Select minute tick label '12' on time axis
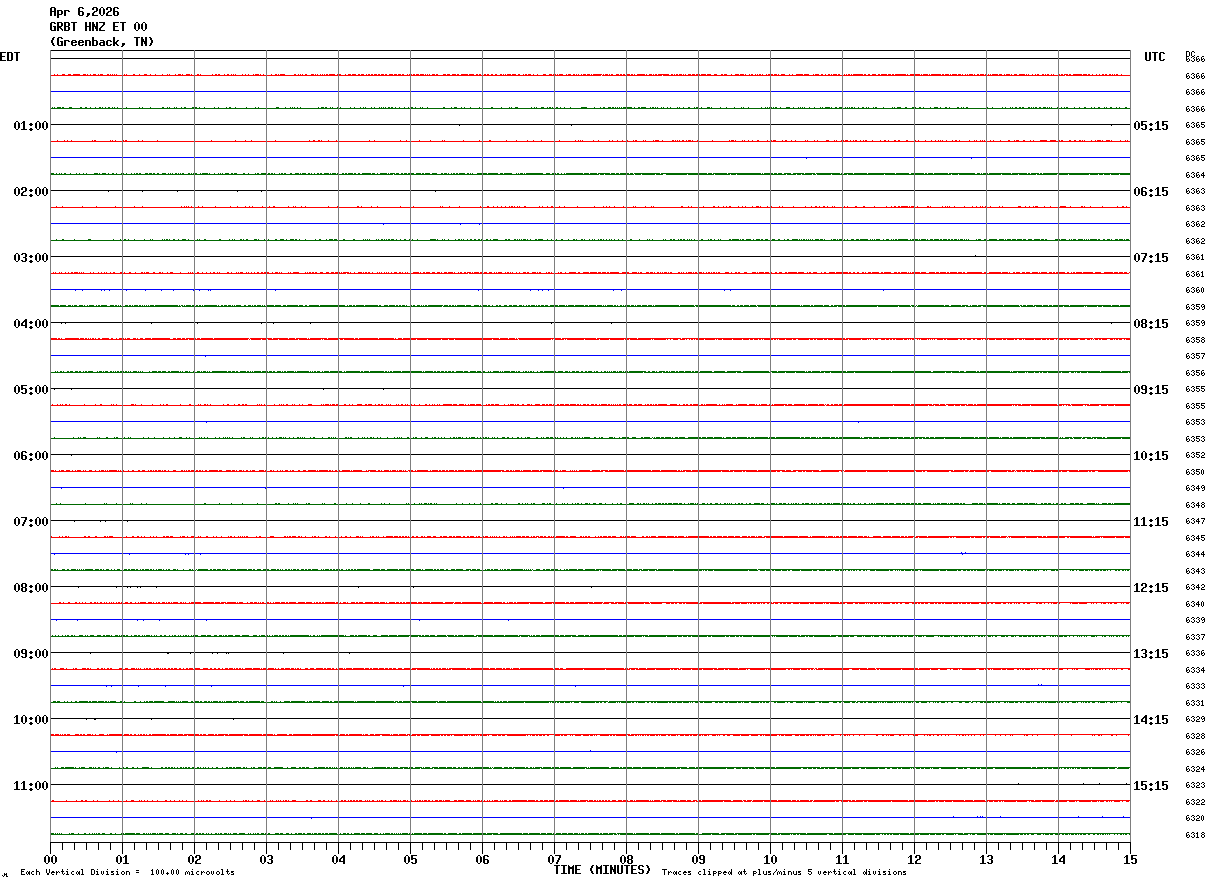This screenshot has width=1210, height=886. click(914, 859)
